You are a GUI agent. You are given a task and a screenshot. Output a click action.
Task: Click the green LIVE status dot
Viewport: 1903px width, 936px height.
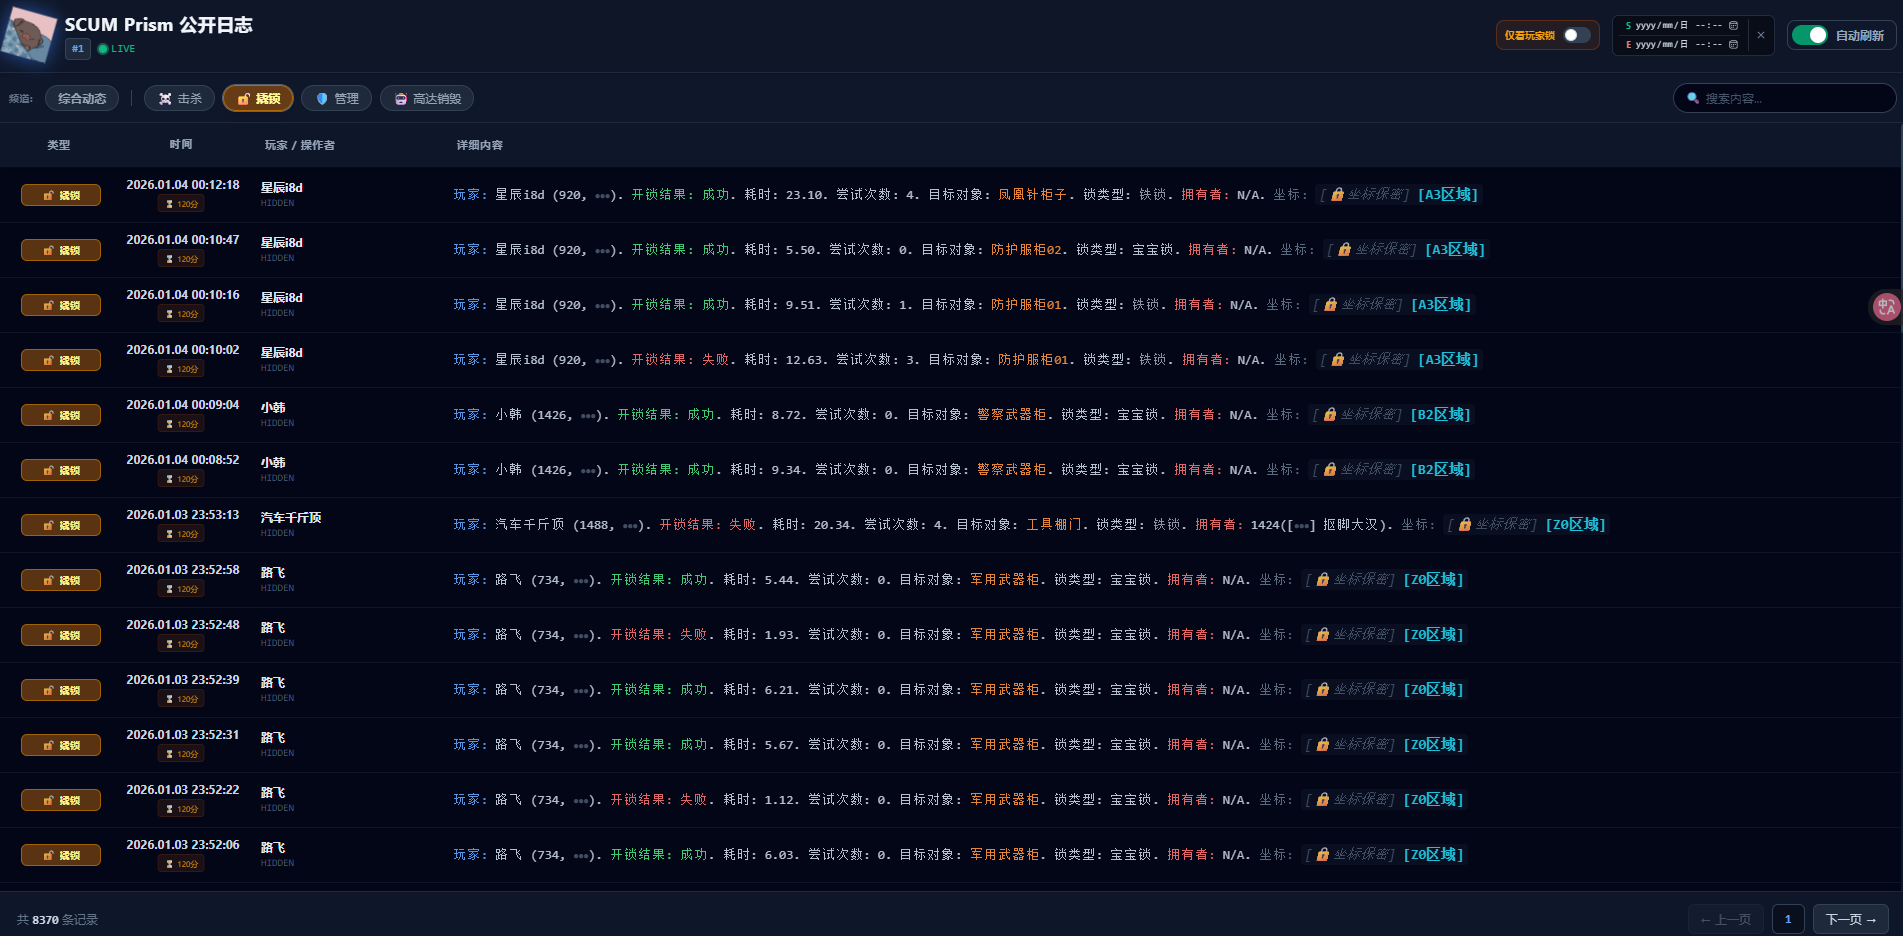tap(103, 48)
